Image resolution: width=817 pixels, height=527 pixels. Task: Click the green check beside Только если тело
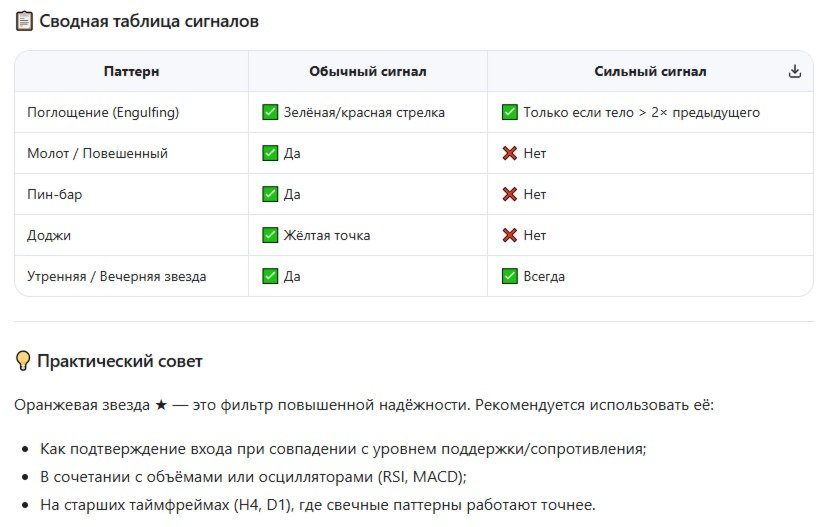(510, 113)
